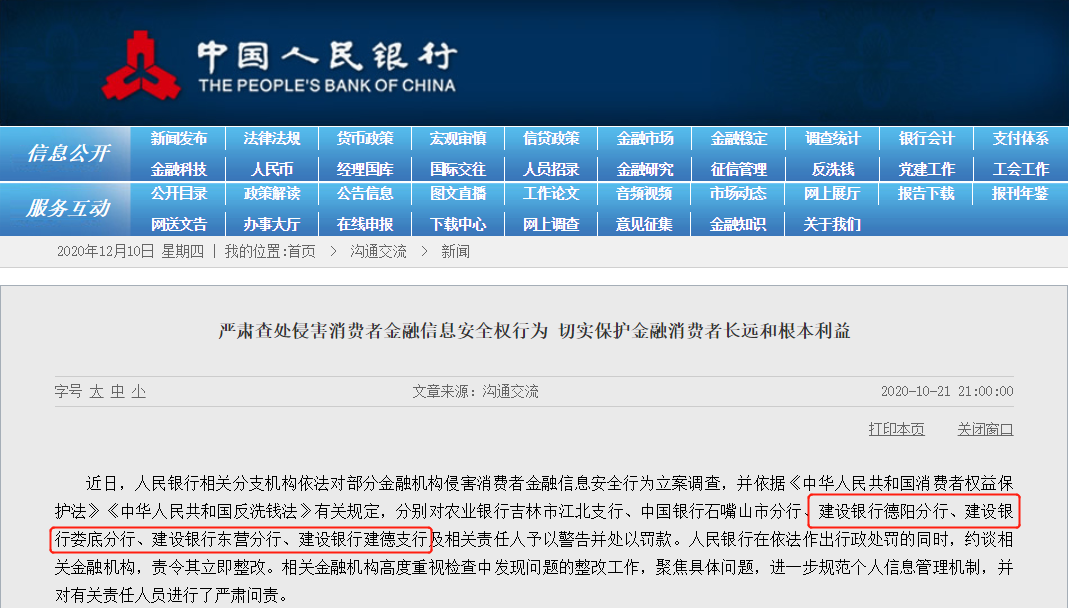Click the 文章来源：沟通交流 text
This screenshot has width=1070, height=608.
pyautogui.click(x=476, y=392)
